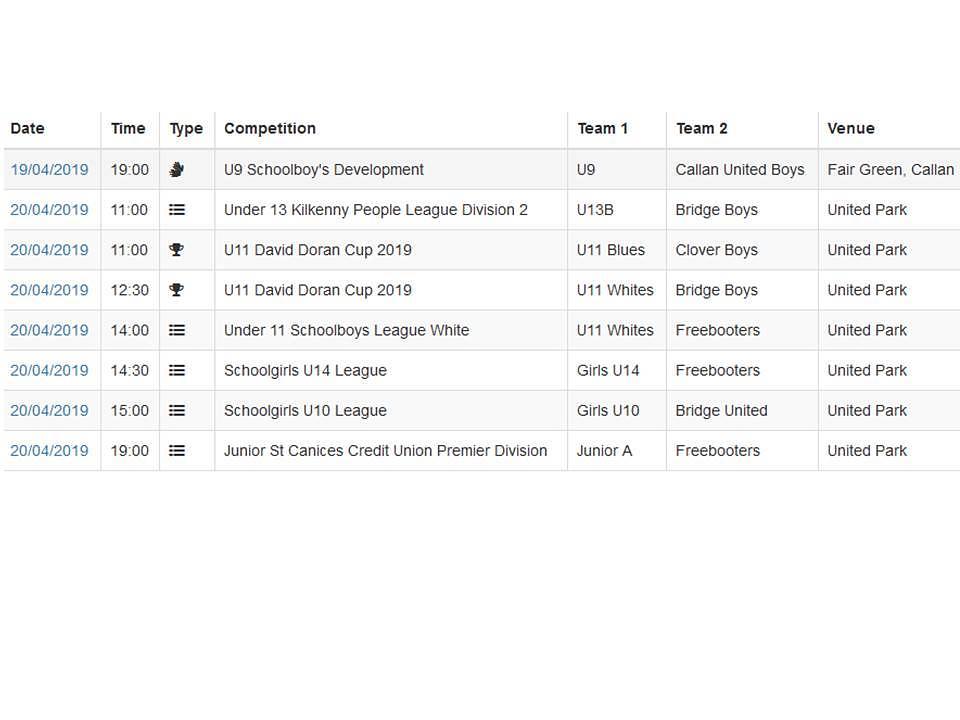Open the date link for the U13B fixture

[49, 210]
